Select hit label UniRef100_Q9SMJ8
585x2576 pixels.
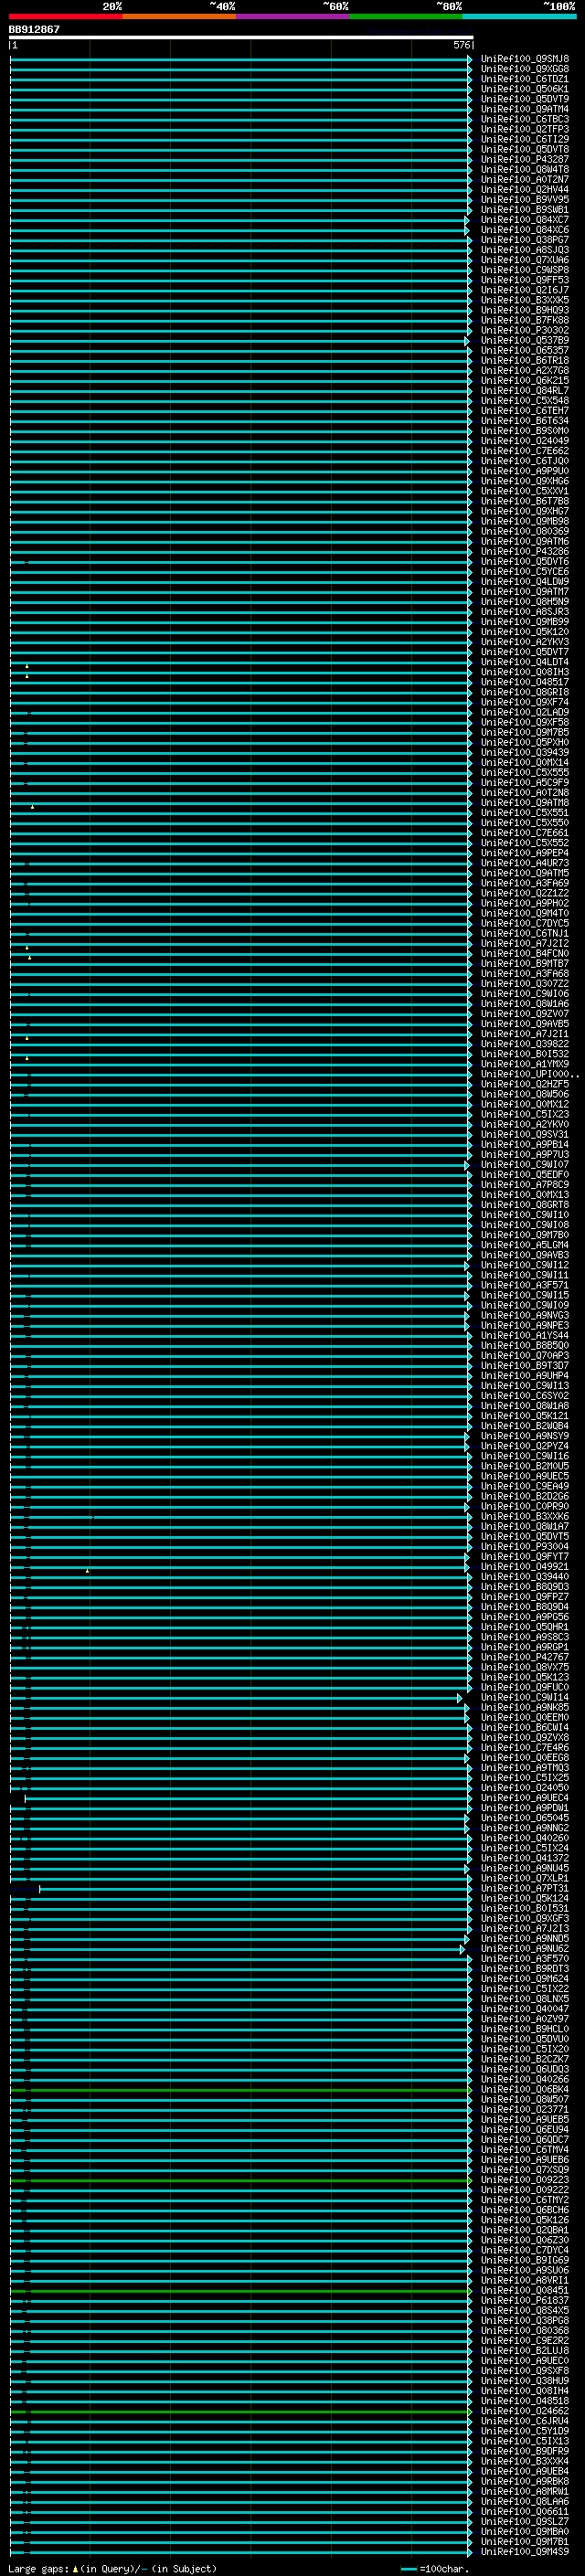[524, 59]
